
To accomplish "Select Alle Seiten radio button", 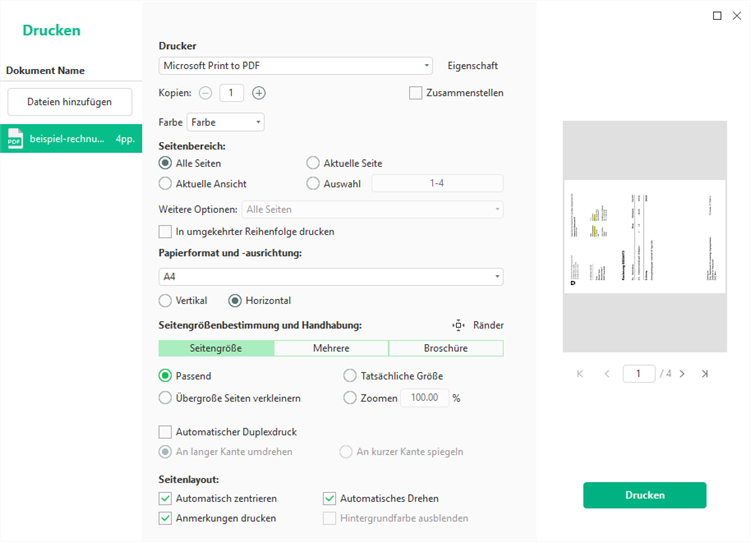I will click(x=165, y=163).
